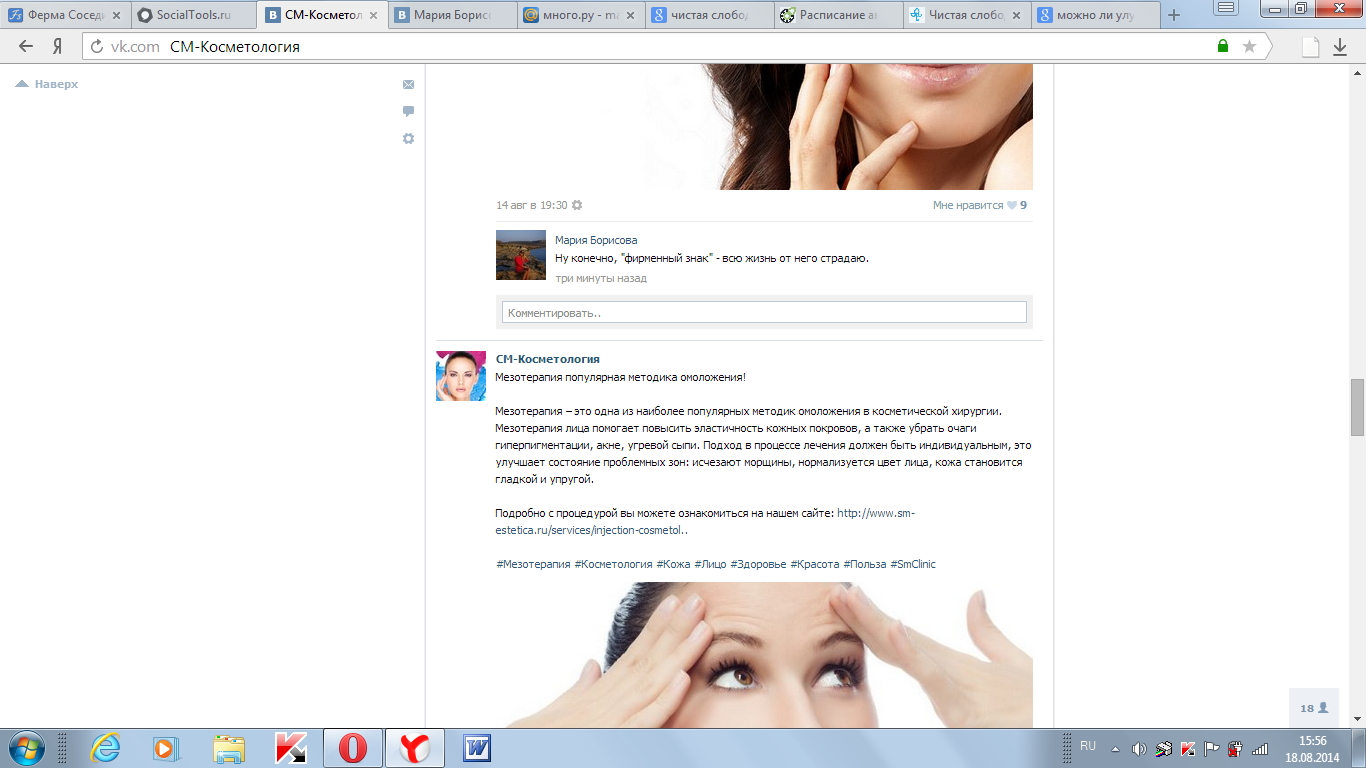Screen dimensions: 1366x768
Task: Click the printer icon in system tray
Action: (1164, 748)
